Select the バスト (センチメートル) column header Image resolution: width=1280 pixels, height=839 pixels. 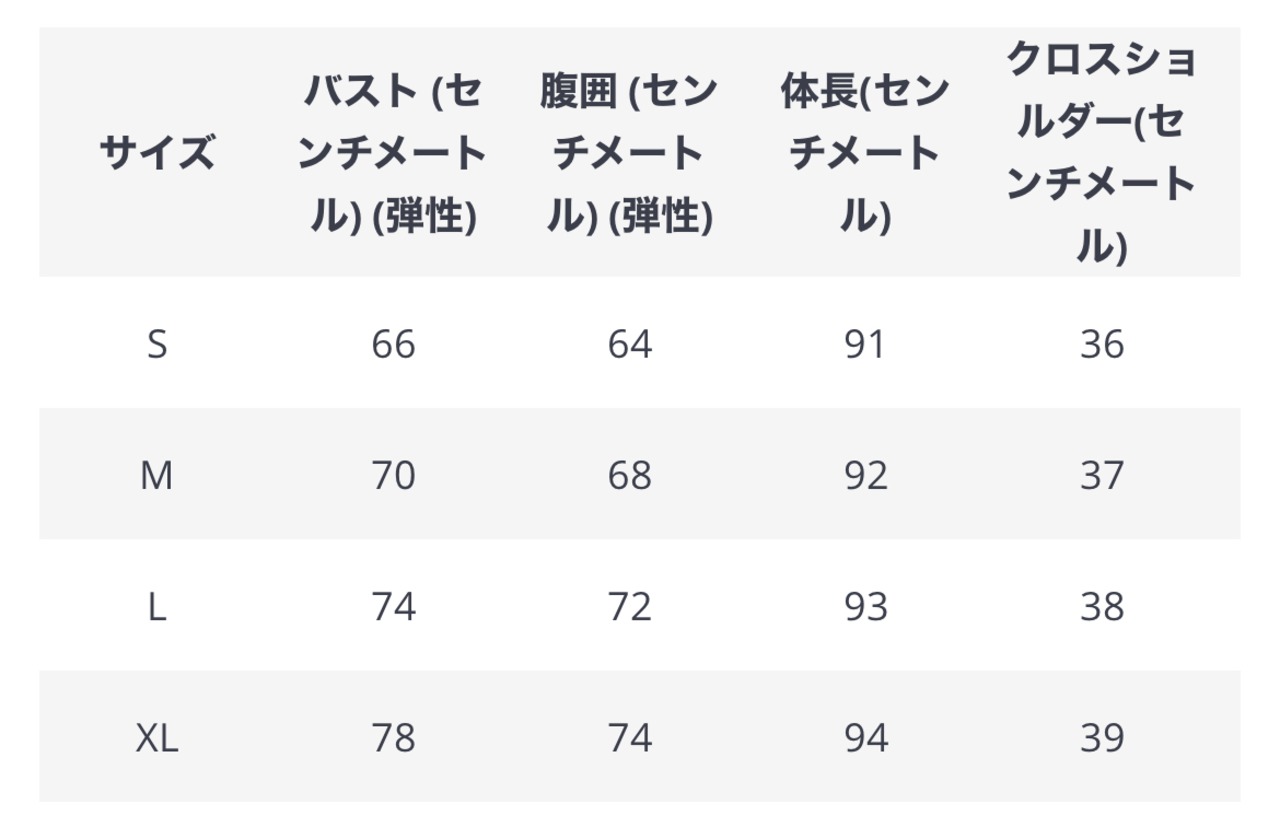point(393,154)
